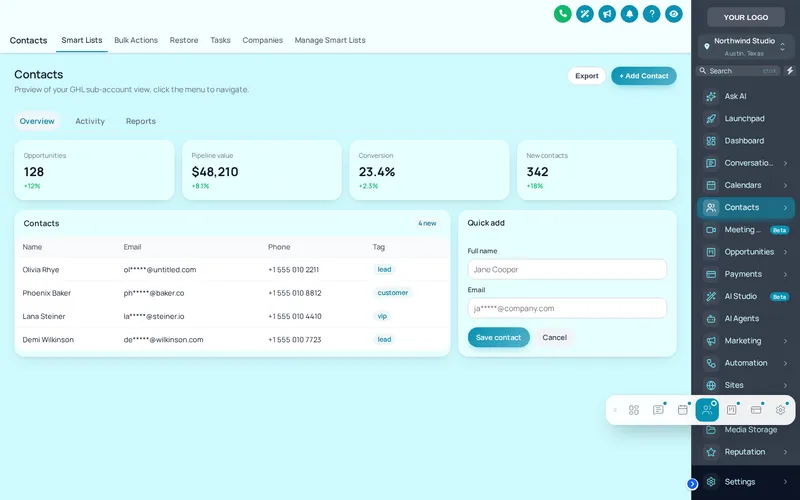The image size is (800, 500).
Task: Click the sidebar Search field
Action: pyautogui.click(x=738, y=71)
